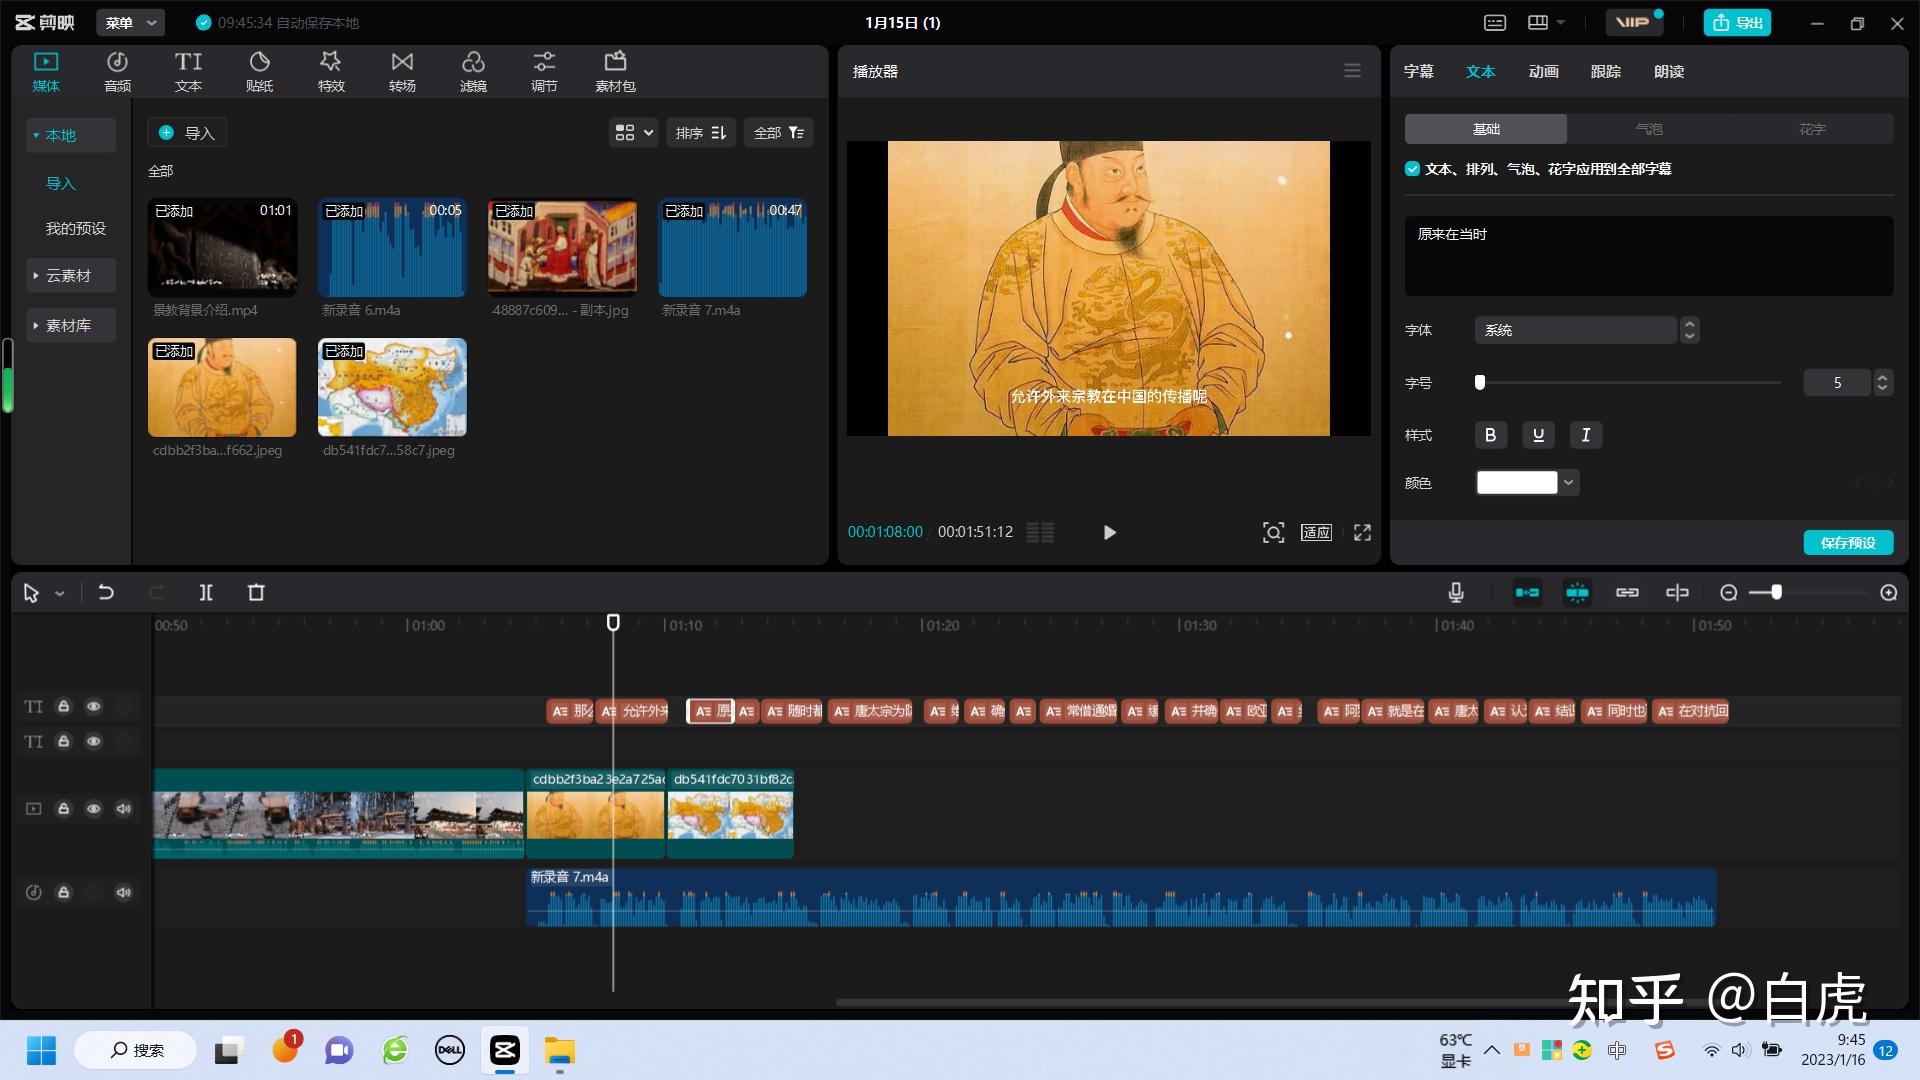
Task: Open the text color dropdown arrow
Action: (x=1569, y=483)
